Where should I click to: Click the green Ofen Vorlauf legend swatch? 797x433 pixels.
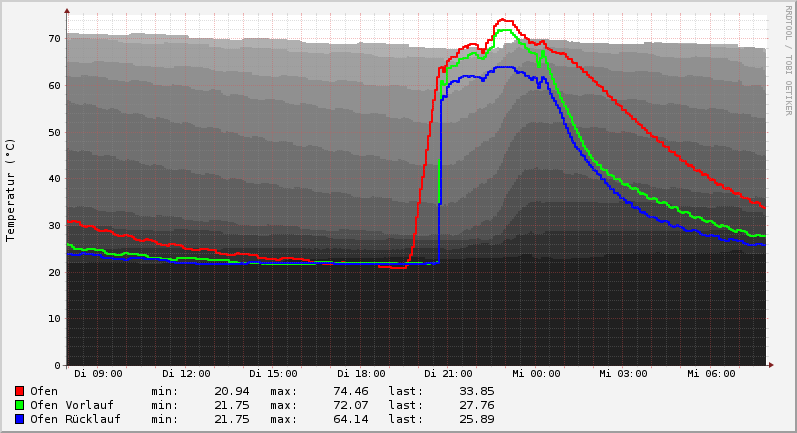pos(19,405)
